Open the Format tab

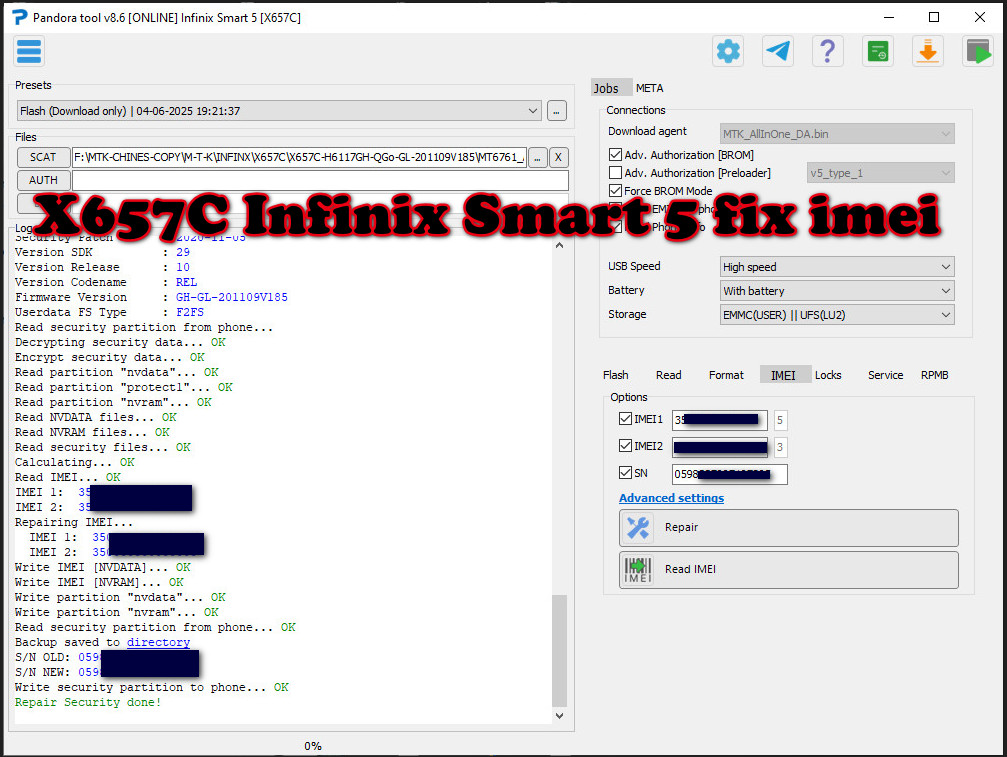[726, 375]
